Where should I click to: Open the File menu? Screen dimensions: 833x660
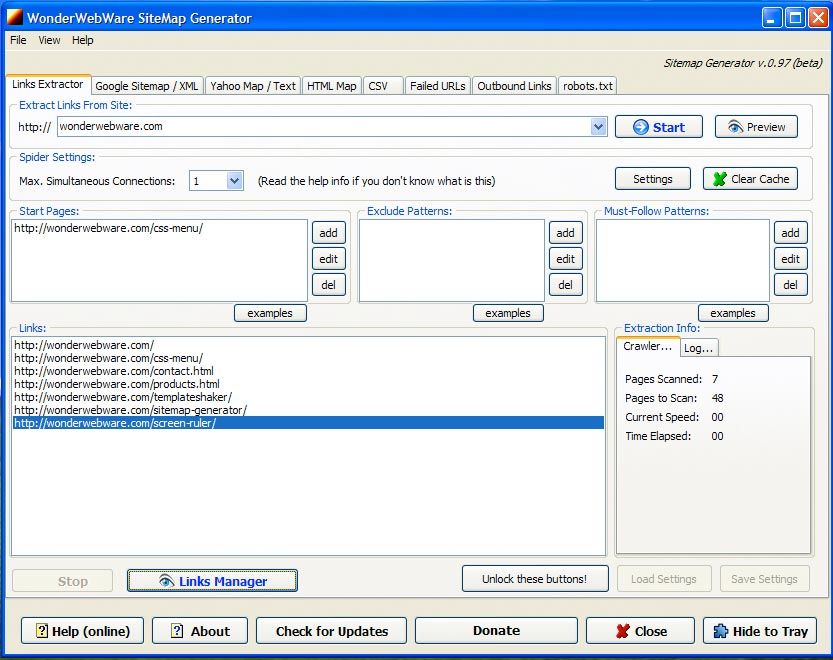tap(17, 40)
